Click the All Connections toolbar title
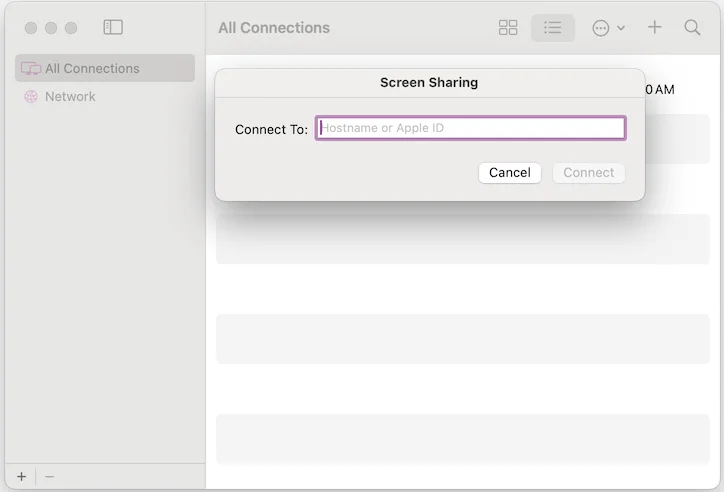The height and width of the screenshot is (492, 724). tap(274, 28)
